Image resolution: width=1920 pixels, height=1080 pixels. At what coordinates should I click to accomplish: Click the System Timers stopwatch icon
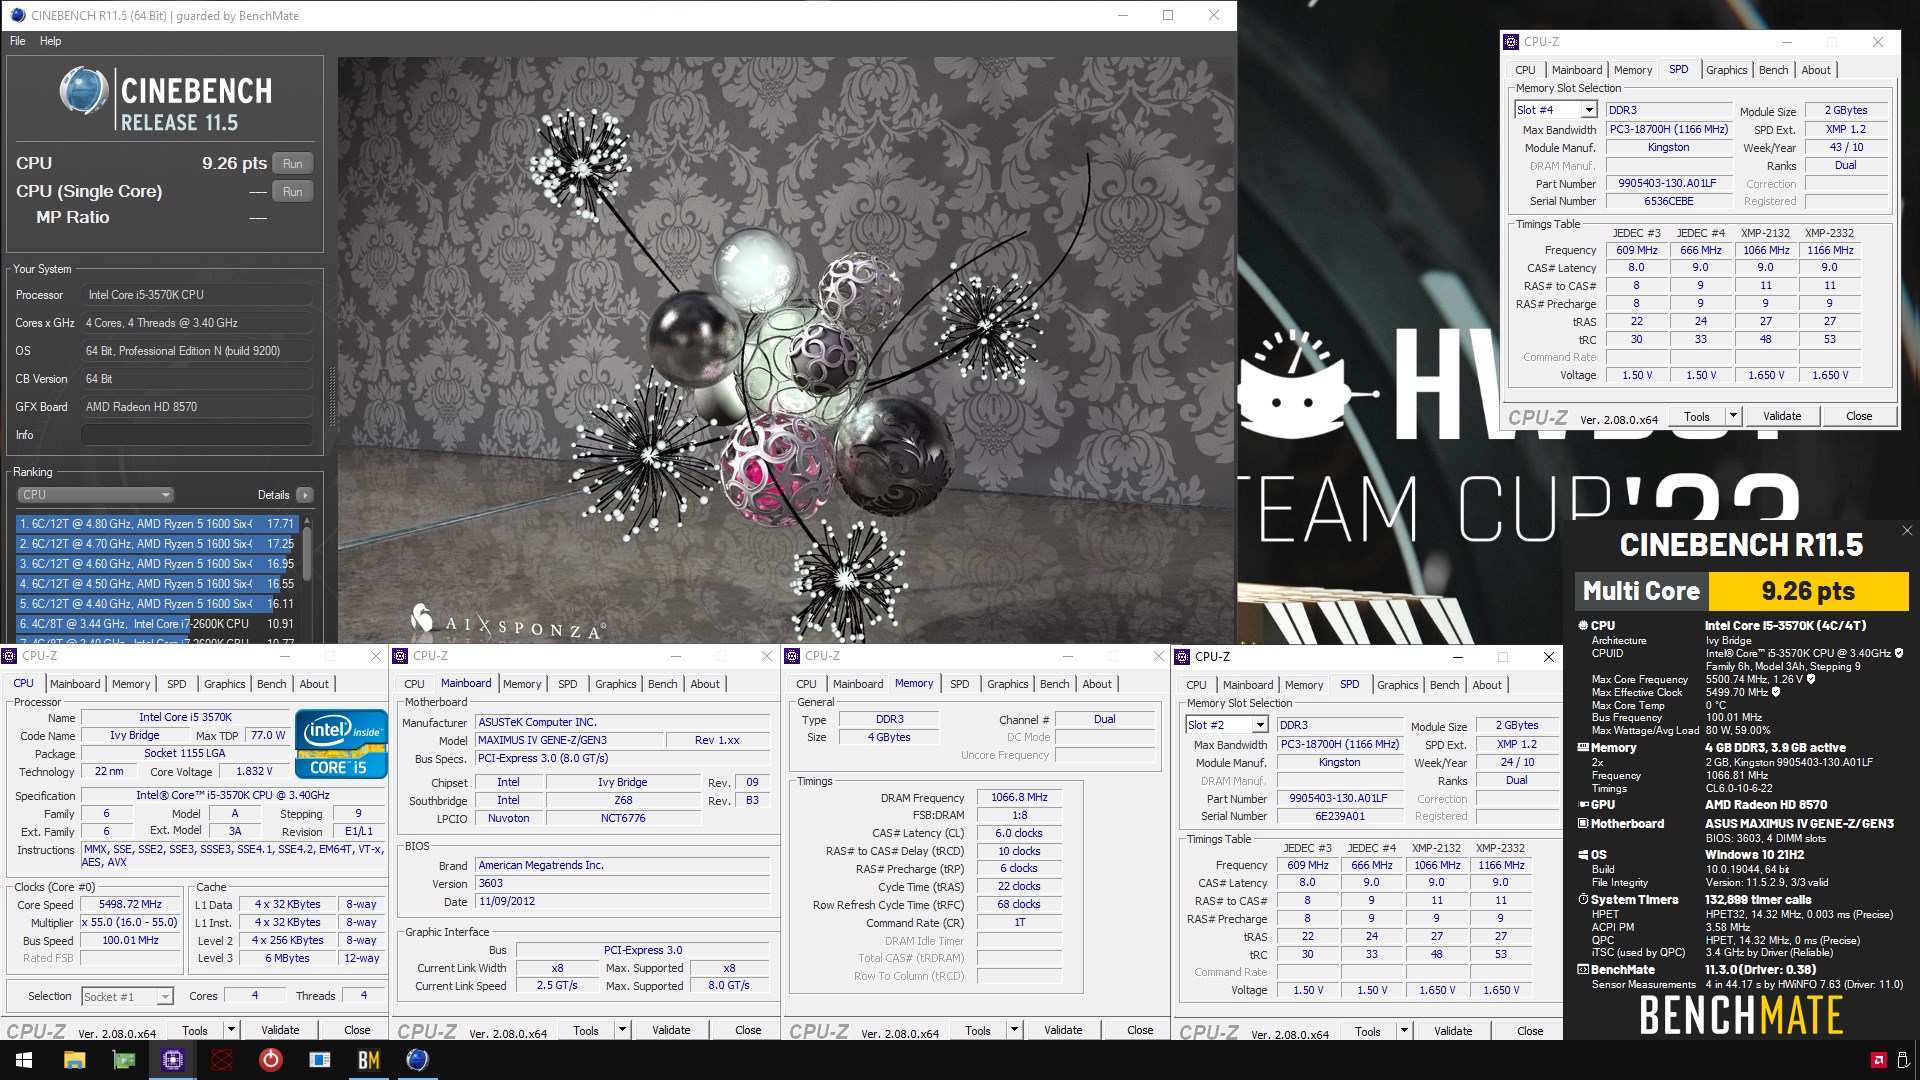1583,899
